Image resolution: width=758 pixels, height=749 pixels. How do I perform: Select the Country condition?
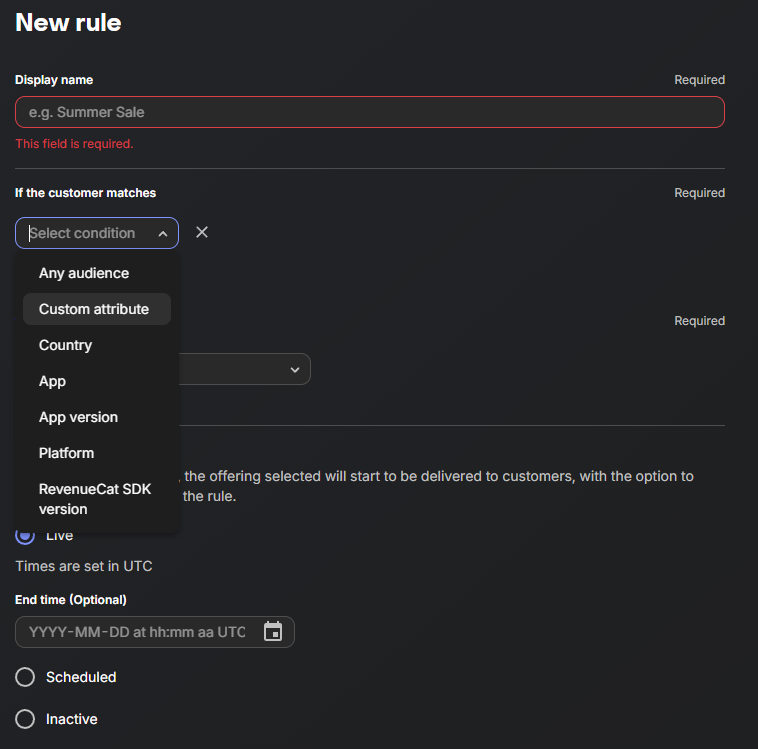pos(97,345)
